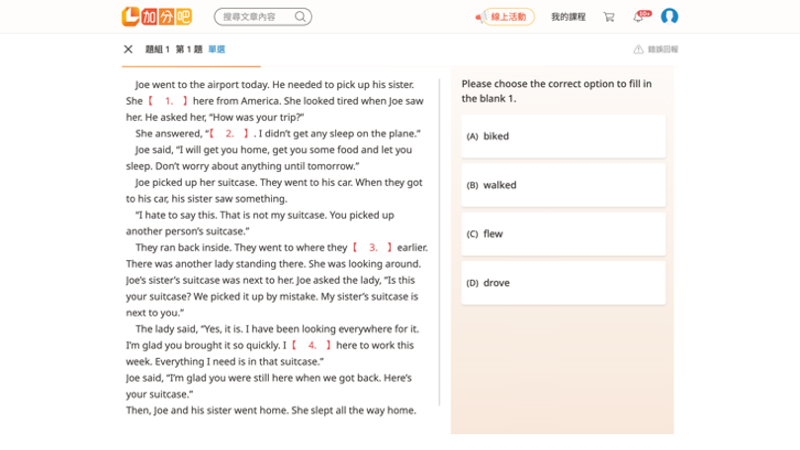Image resolution: width=800 pixels, height=450 pixels.
Task: Click blank 2 in the passage
Action: point(230,133)
